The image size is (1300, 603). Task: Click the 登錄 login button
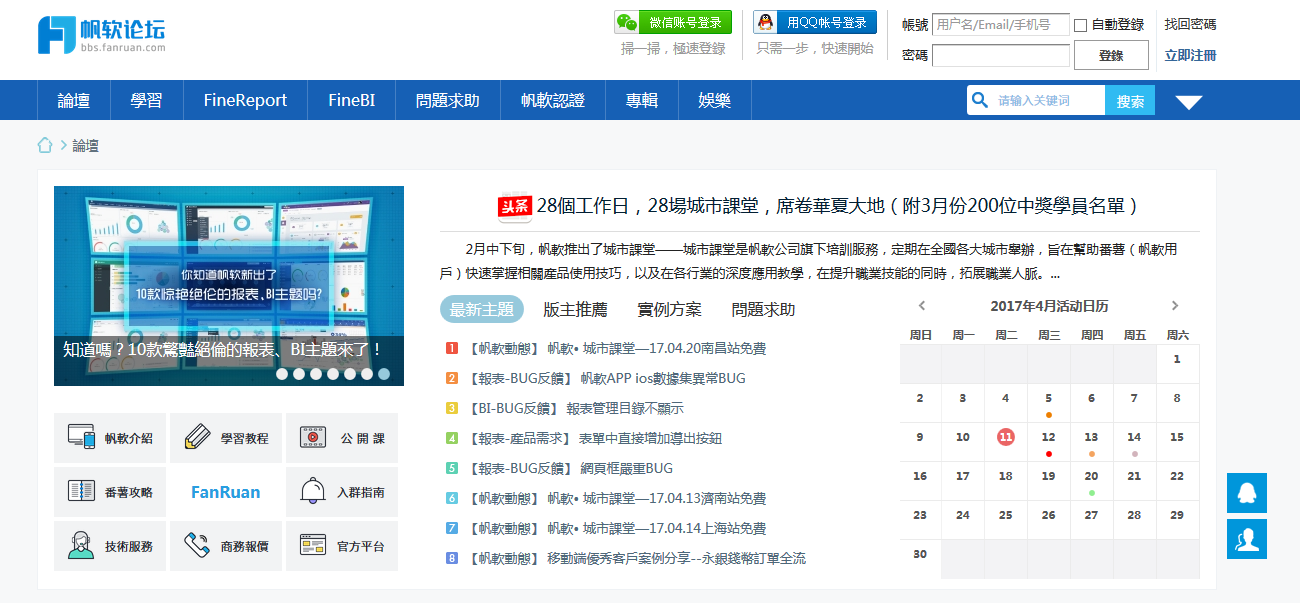1111,55
